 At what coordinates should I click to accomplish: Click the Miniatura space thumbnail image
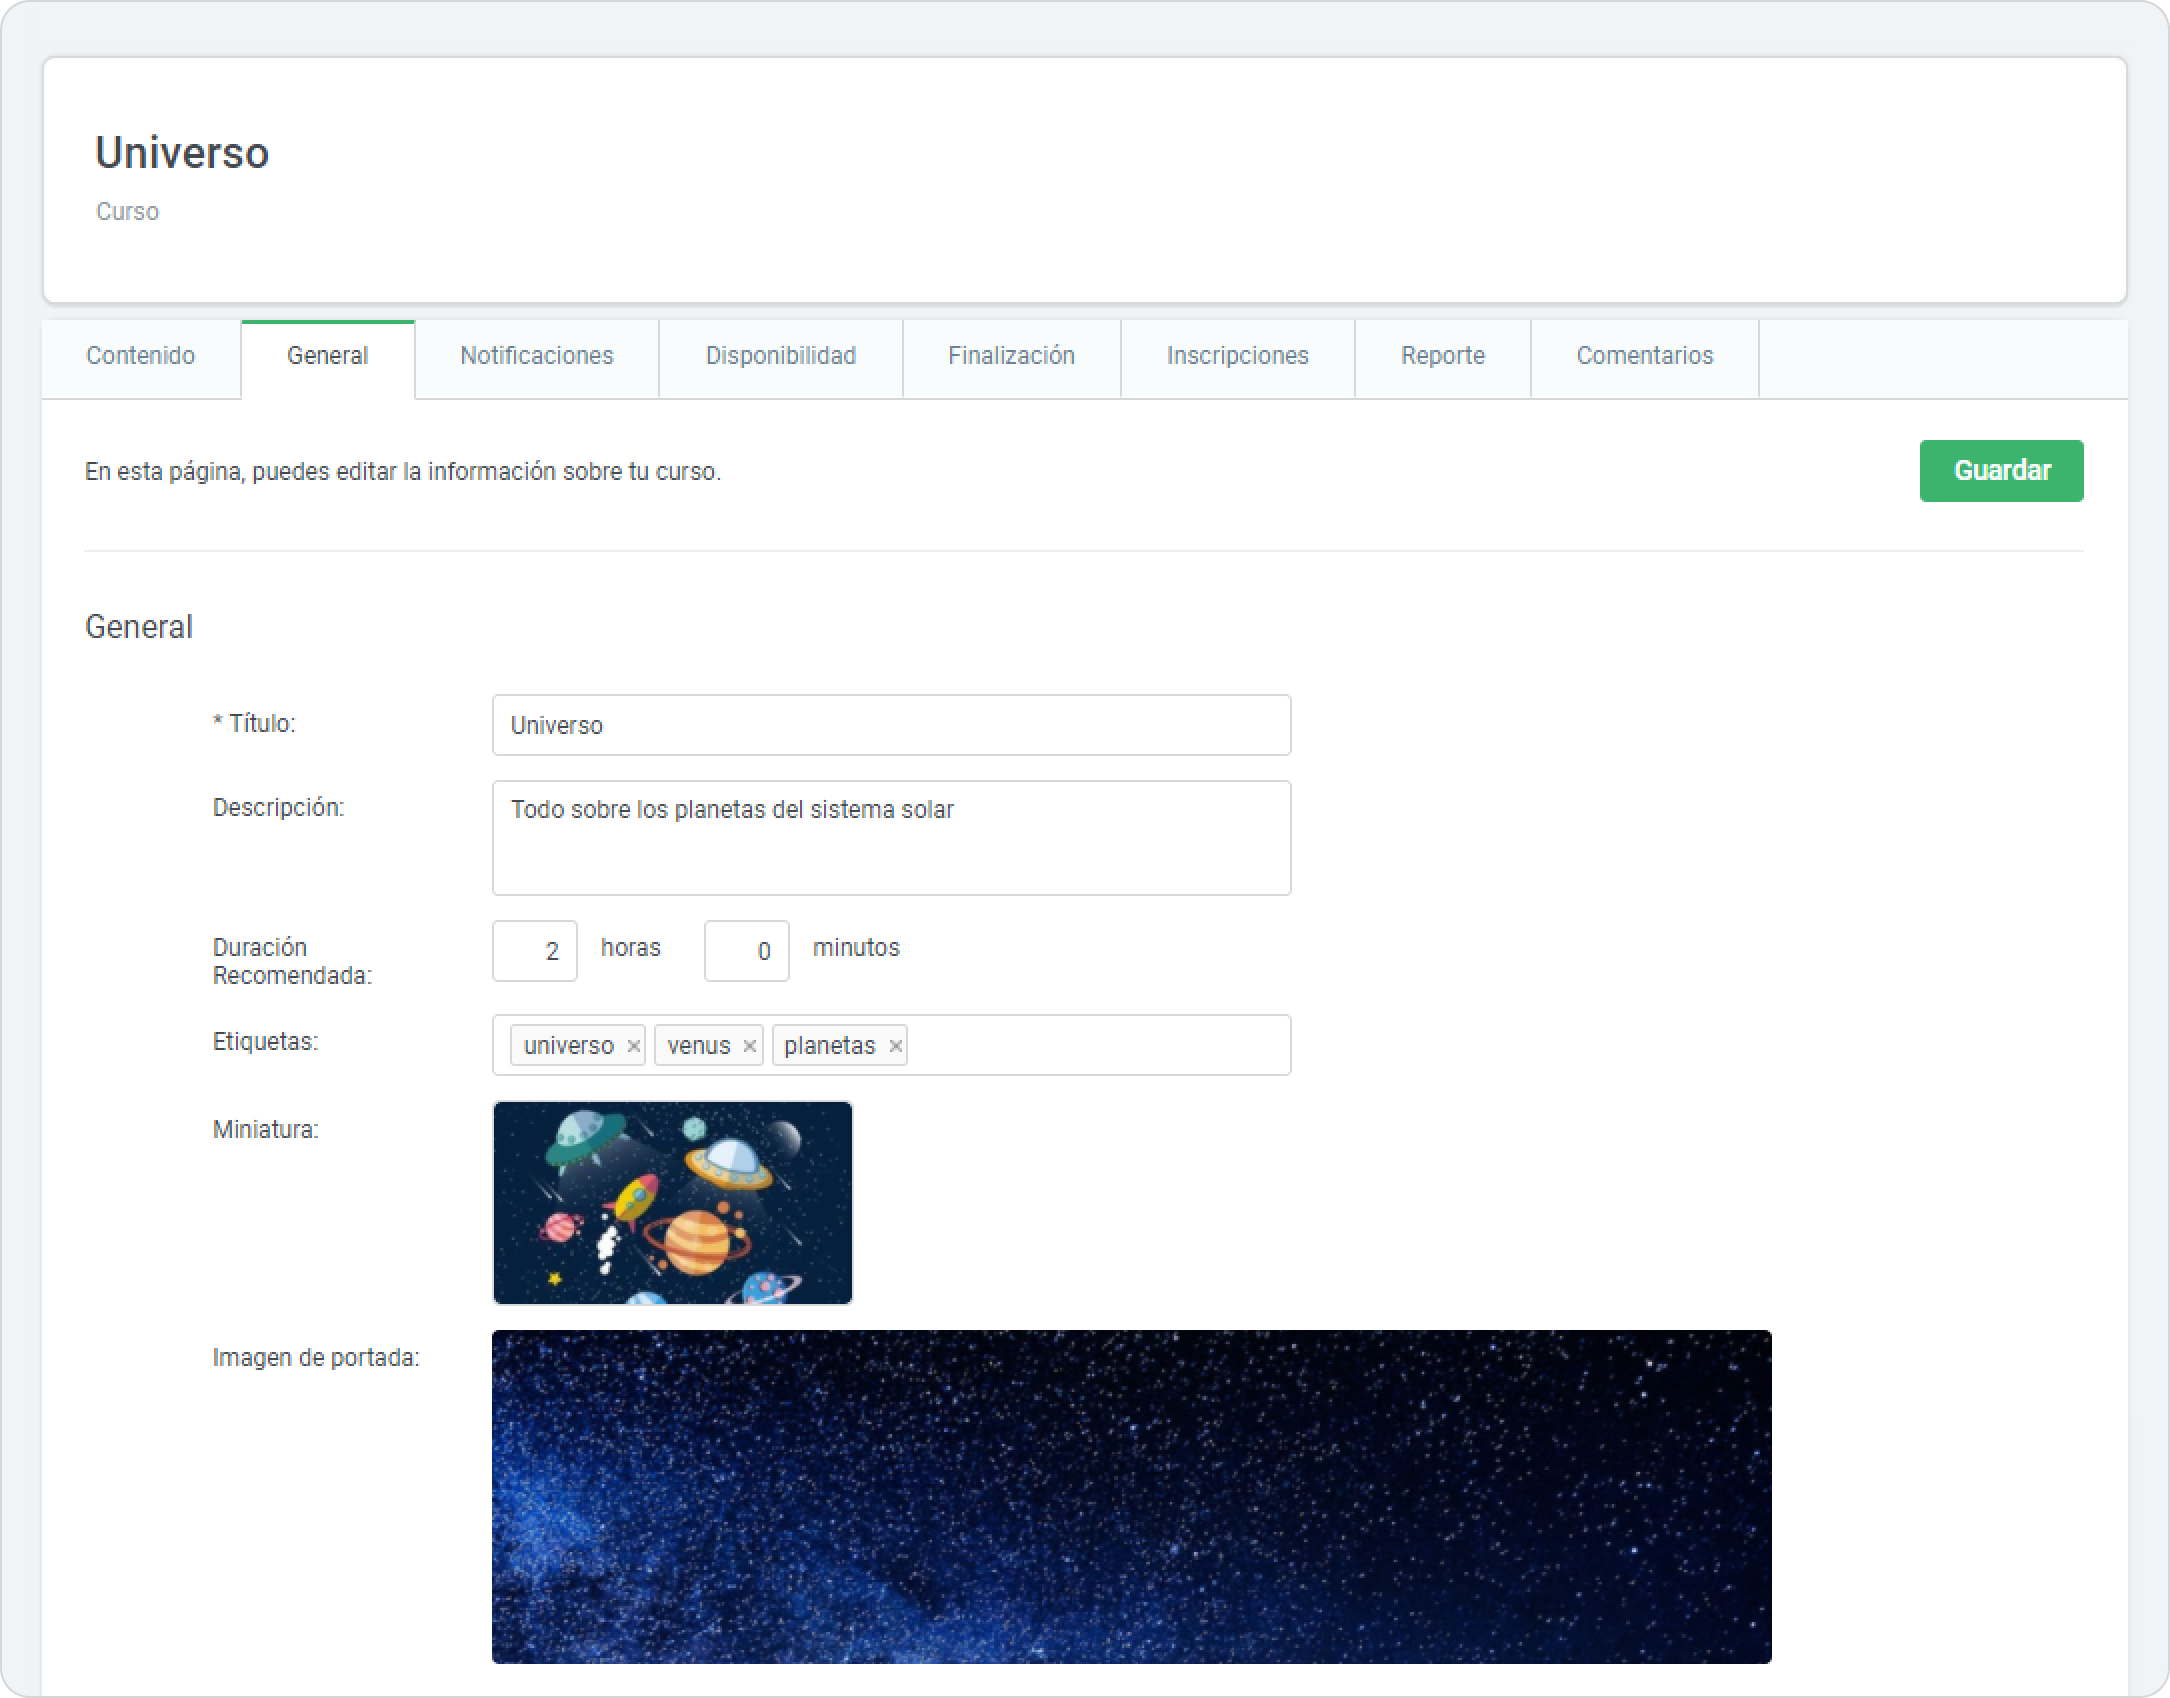(672, 1203)
